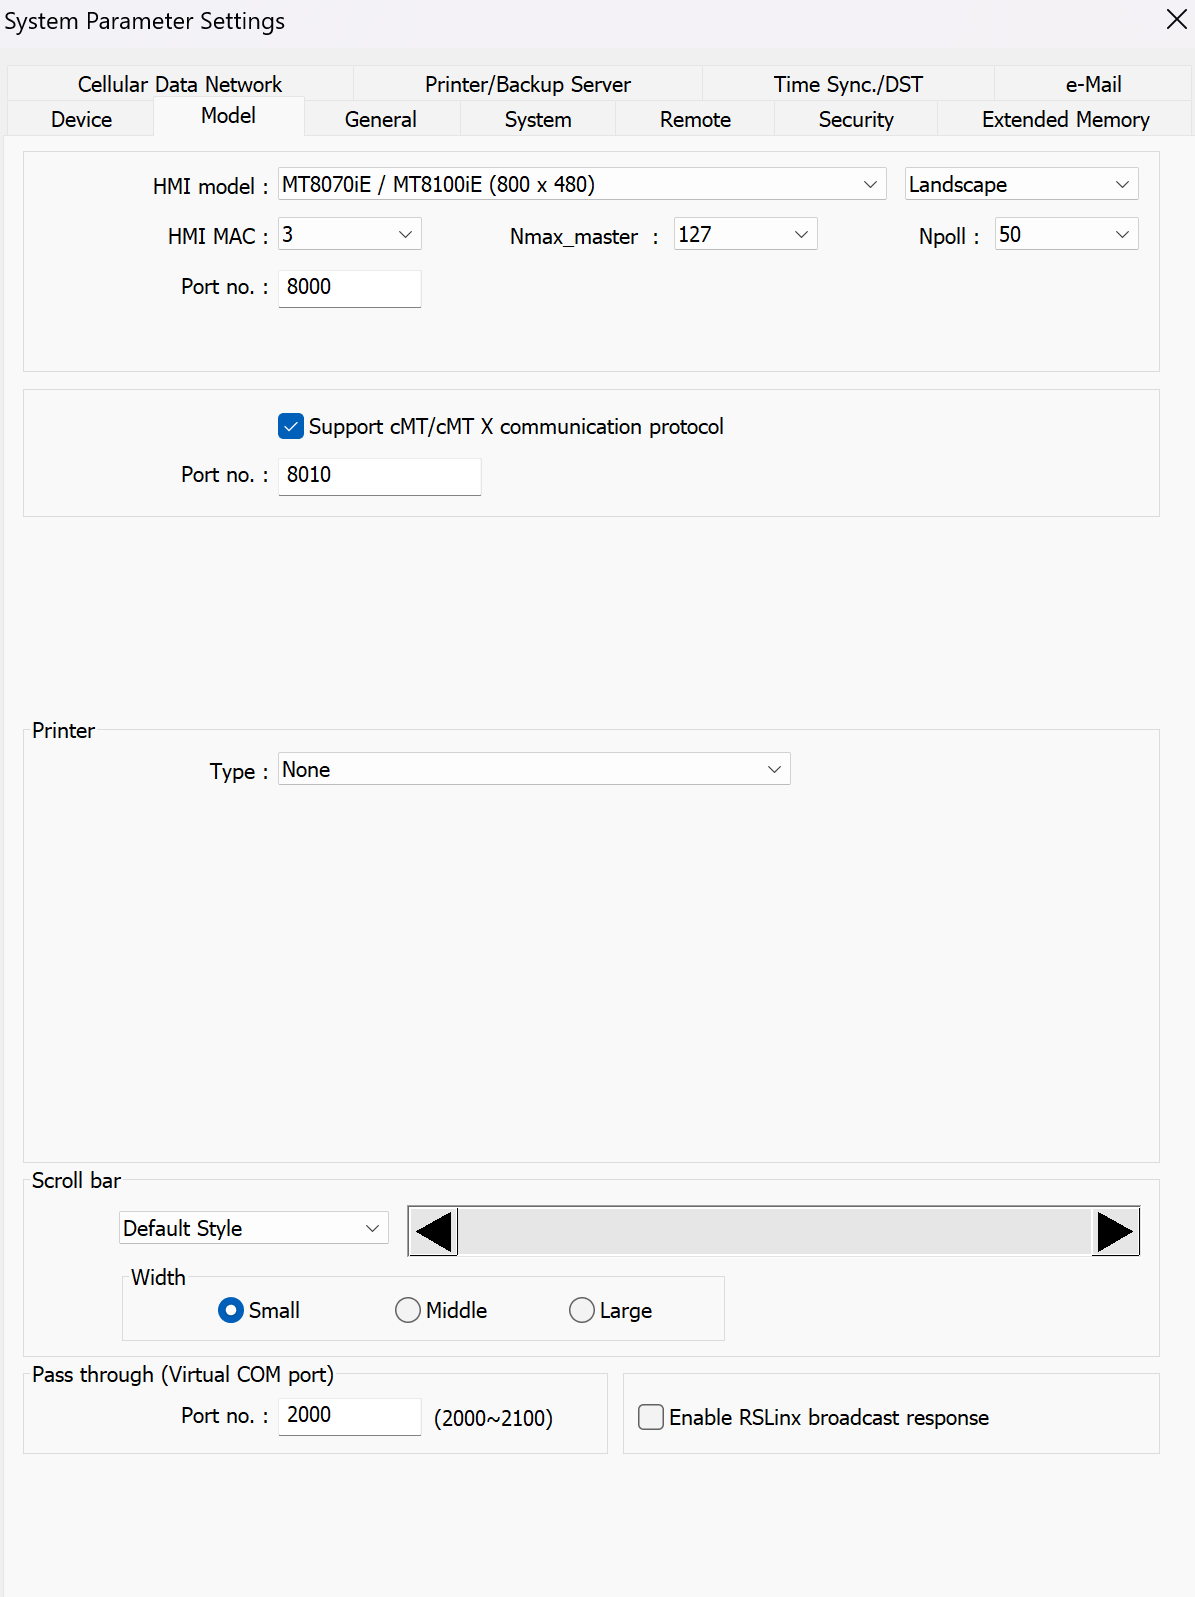Click the scroll bar preview left arrow

434,1231
